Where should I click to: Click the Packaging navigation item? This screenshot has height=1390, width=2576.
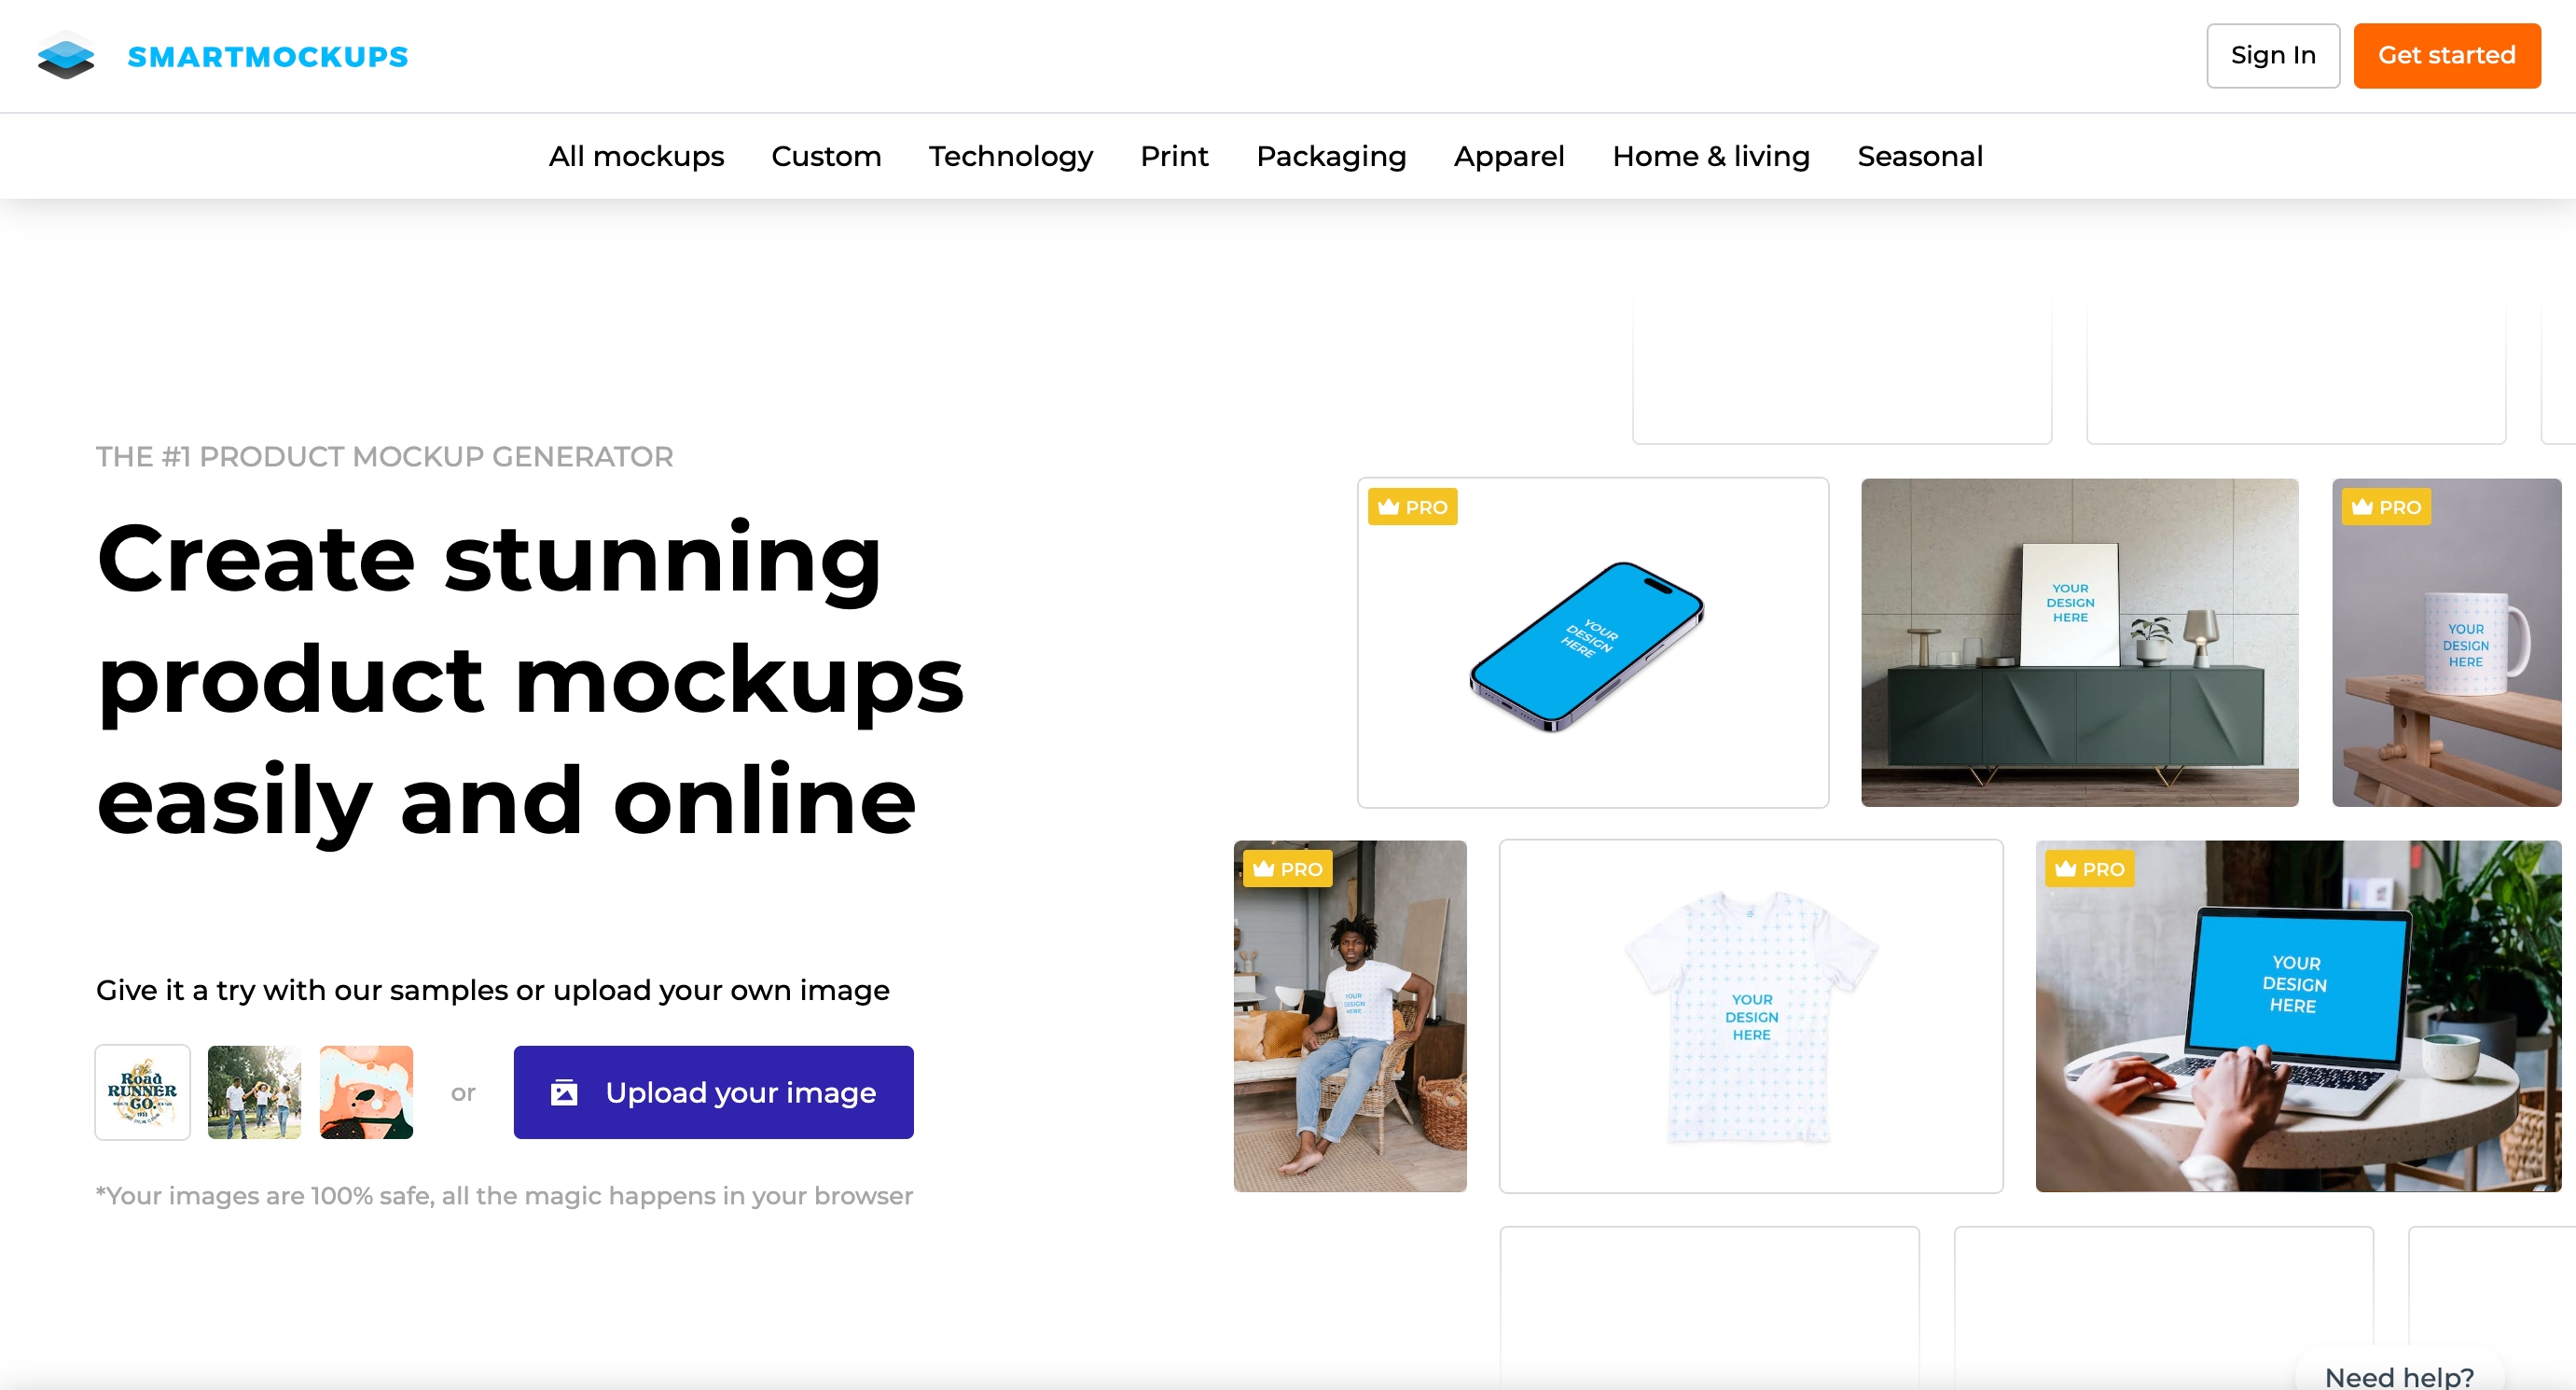point(1331,156)
